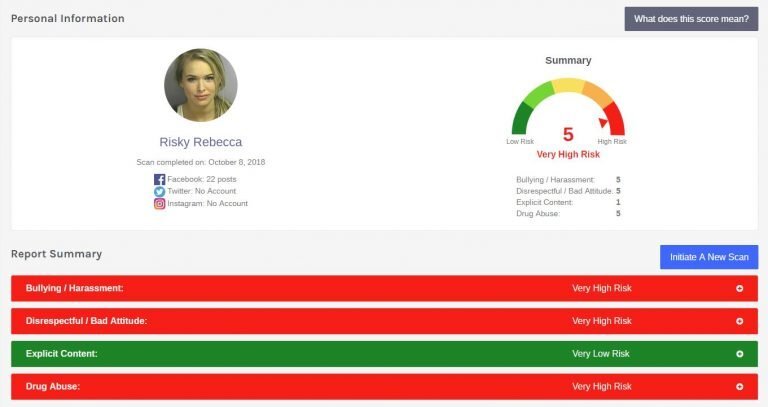Click the Instagram icon
This screenshot has height=407, width=768.
coord(159,204)
